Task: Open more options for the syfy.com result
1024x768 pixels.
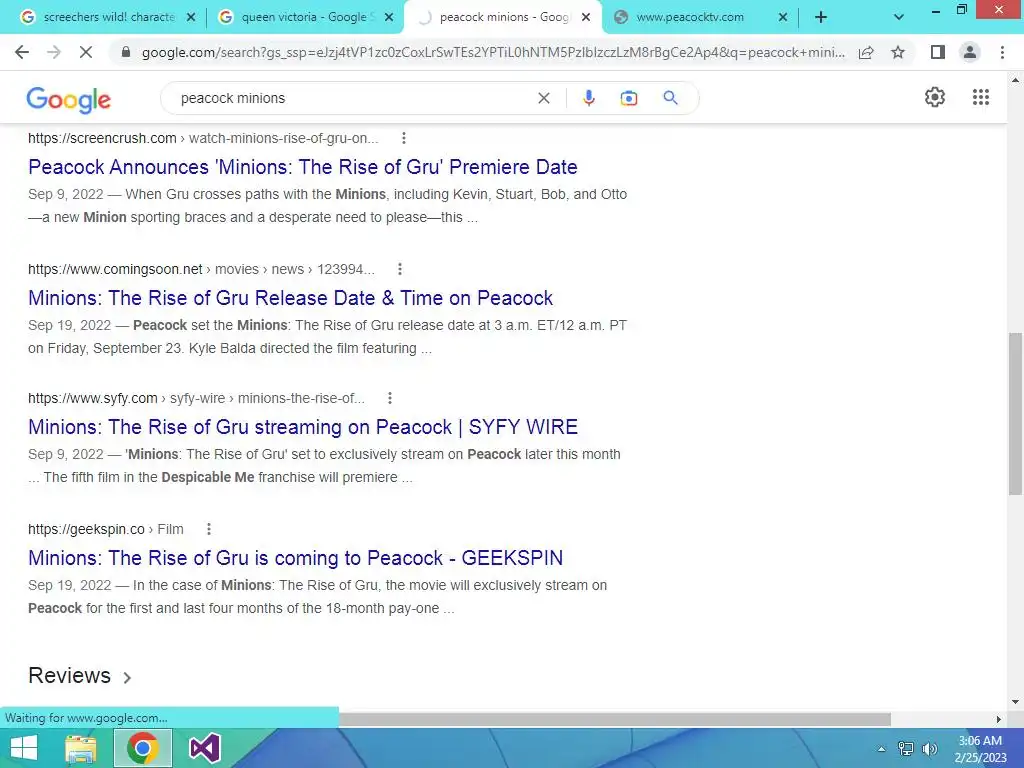Action: [x=389, y=398]
